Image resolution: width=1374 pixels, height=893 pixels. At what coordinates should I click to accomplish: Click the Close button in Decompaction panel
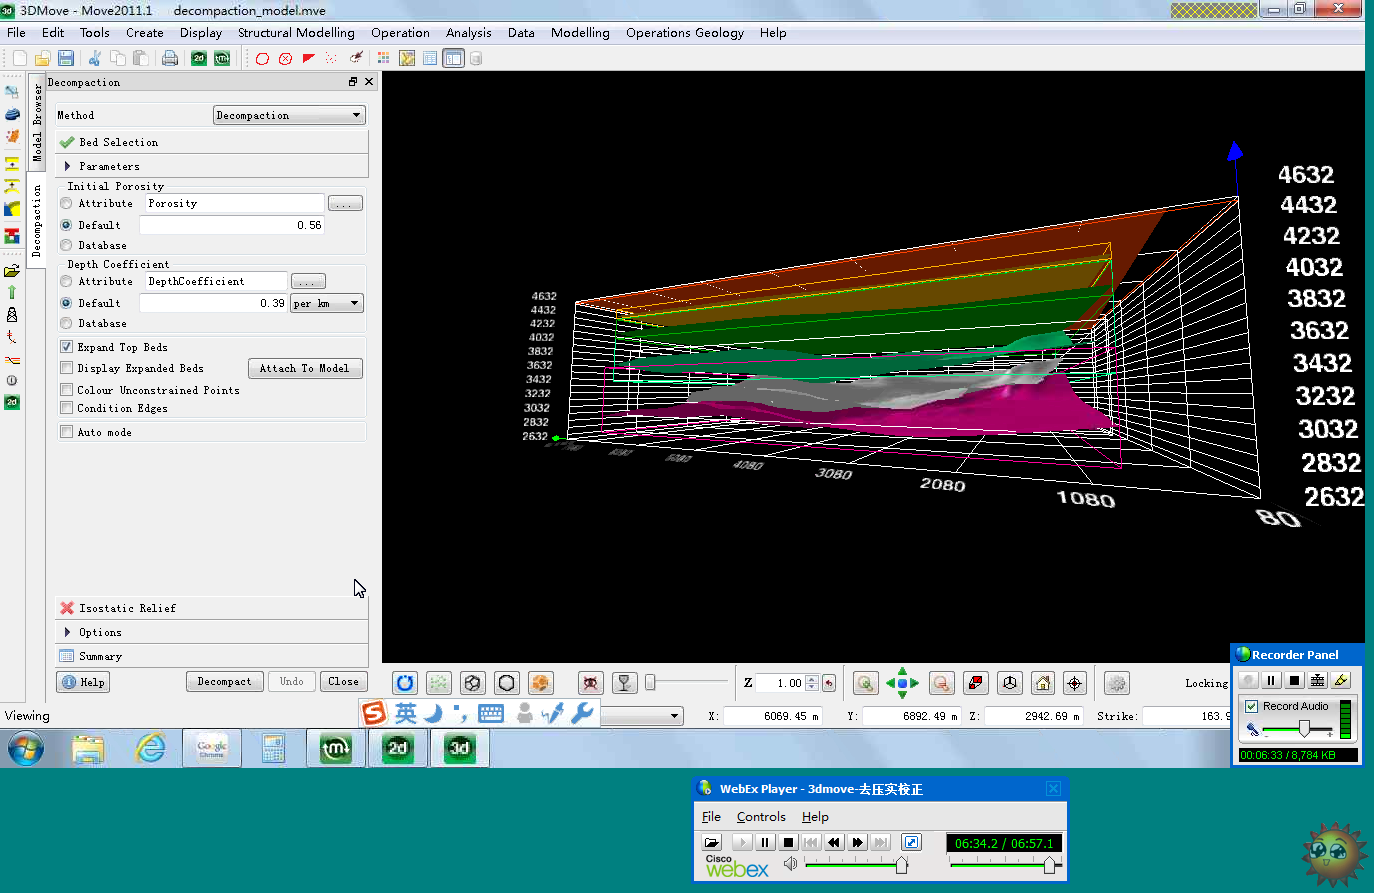click(x=344, y=682)
